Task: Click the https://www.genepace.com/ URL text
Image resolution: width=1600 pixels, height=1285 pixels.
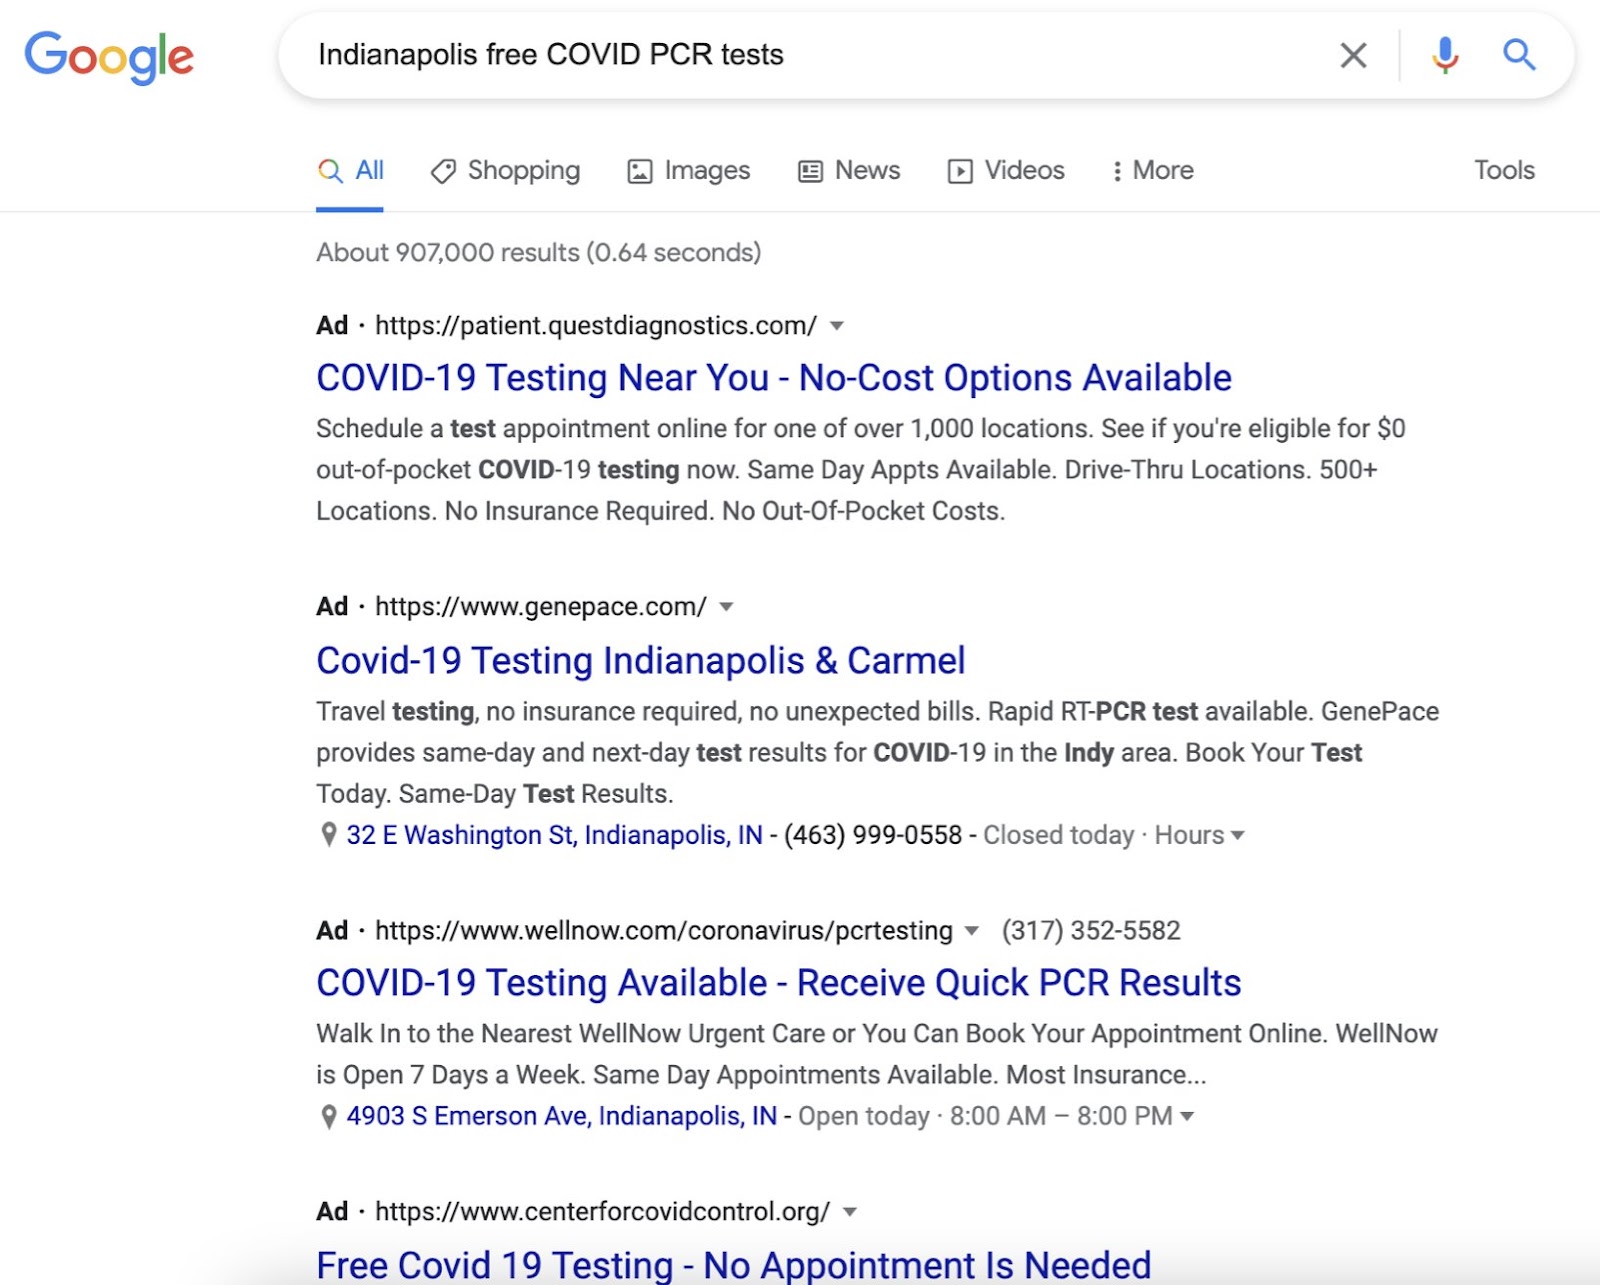Action: click(541, 607)
